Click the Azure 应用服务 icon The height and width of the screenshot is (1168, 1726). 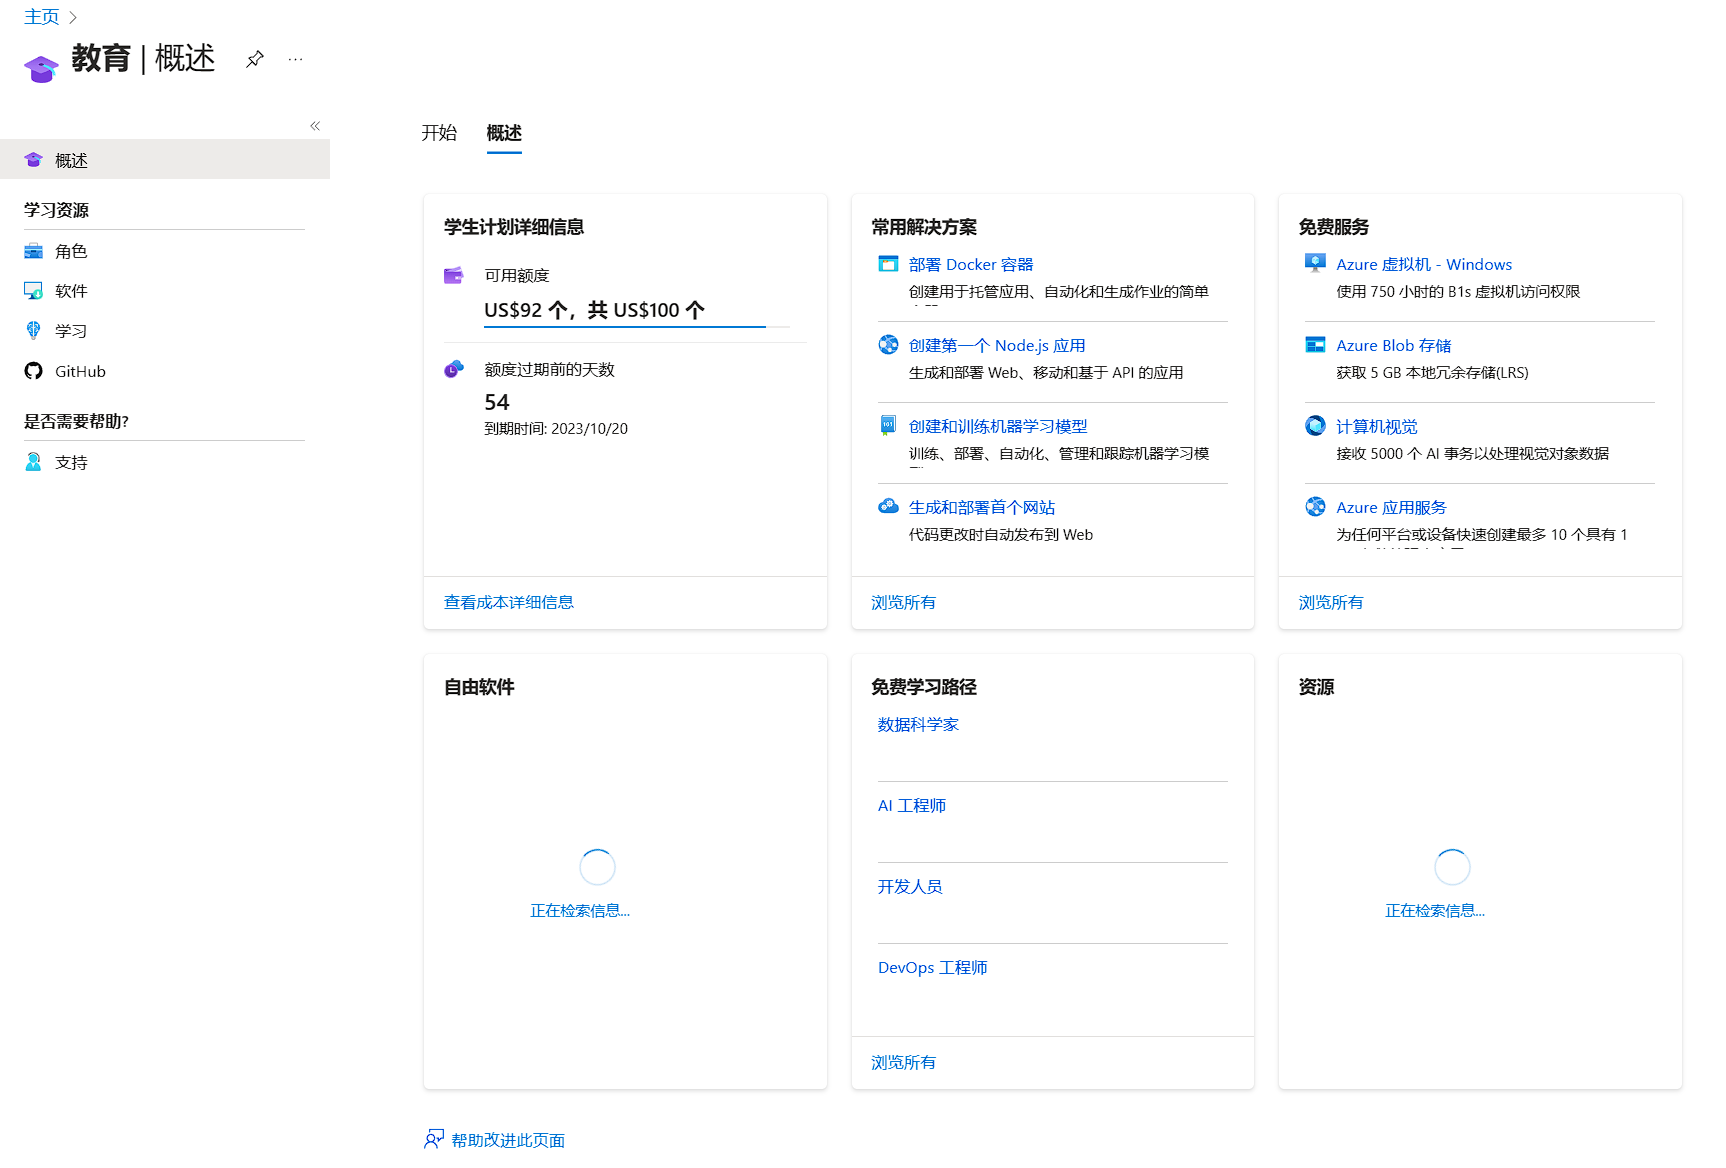point(1315,507)
